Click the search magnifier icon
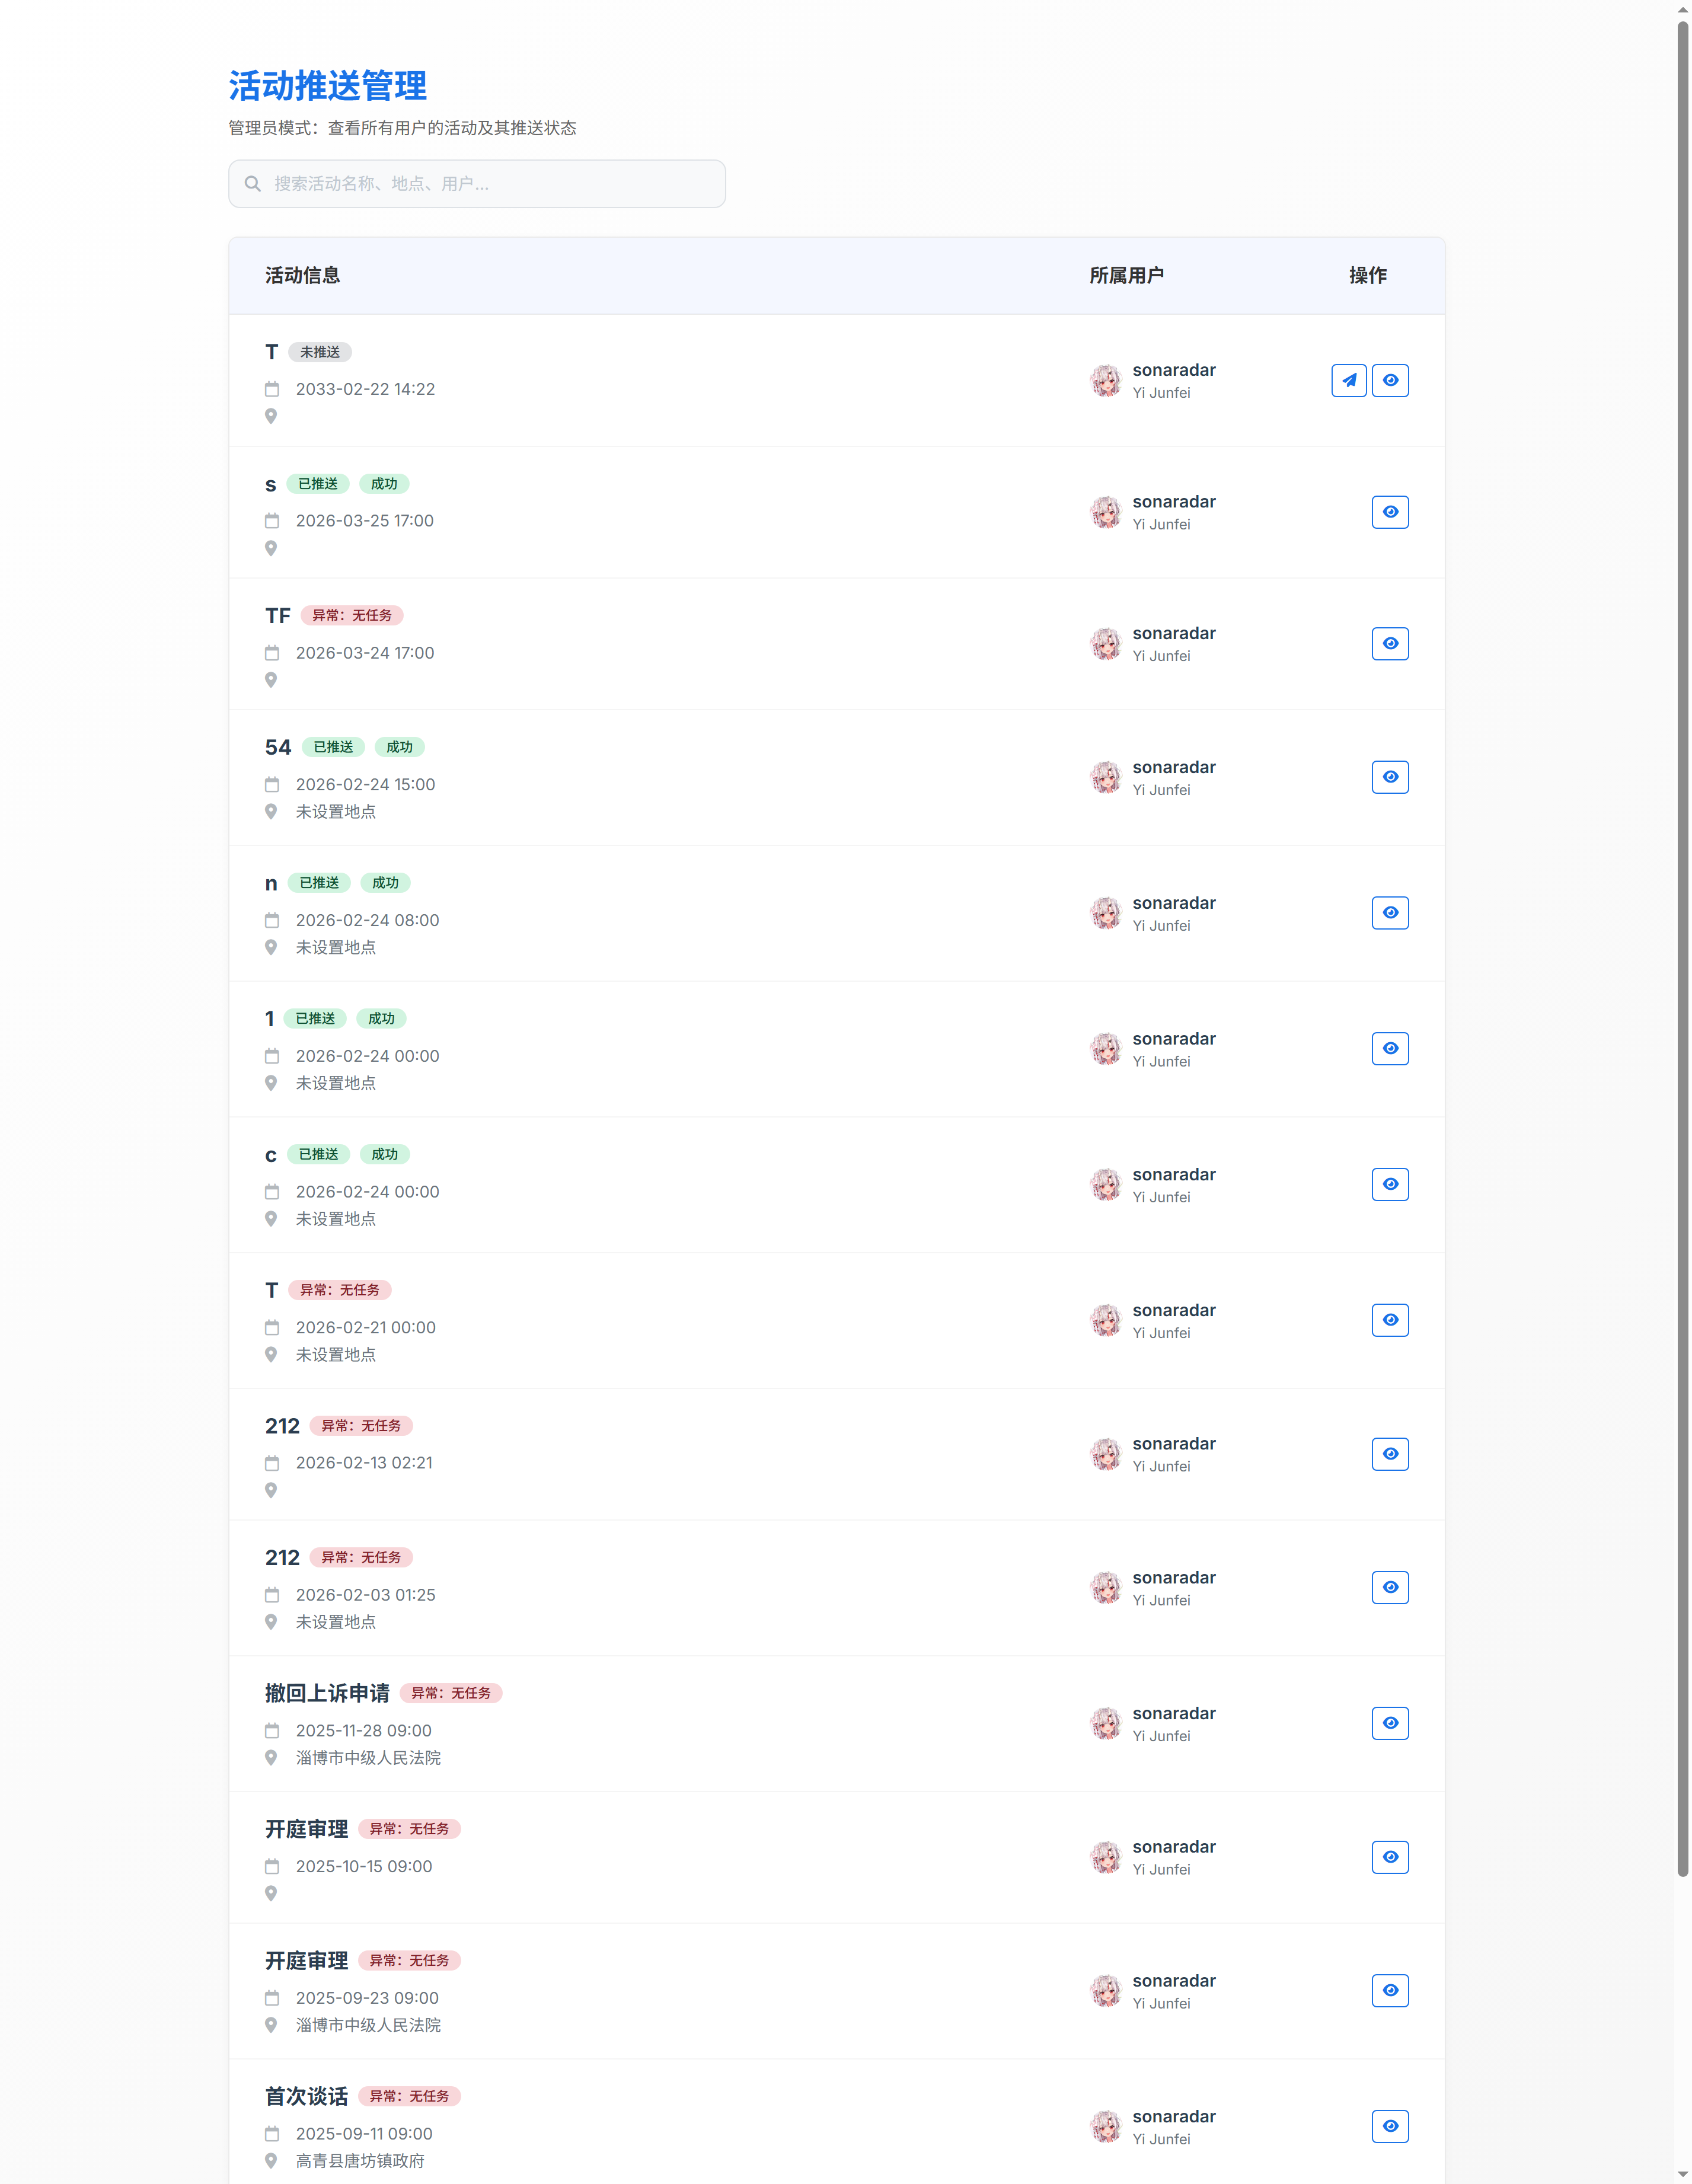The height and width of the screenshot is (2184, 1692). 253,184
